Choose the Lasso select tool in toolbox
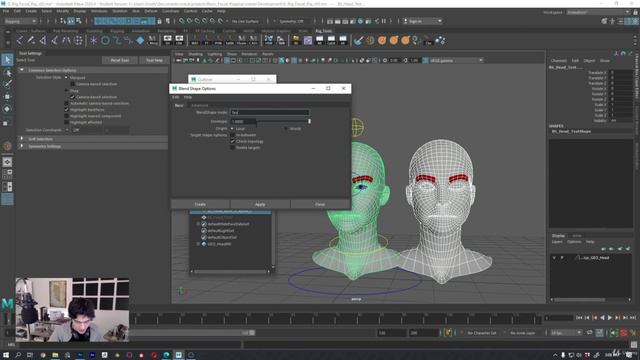Image resolution: width=640 pixels, height=360 pixels. click(7, 73)
